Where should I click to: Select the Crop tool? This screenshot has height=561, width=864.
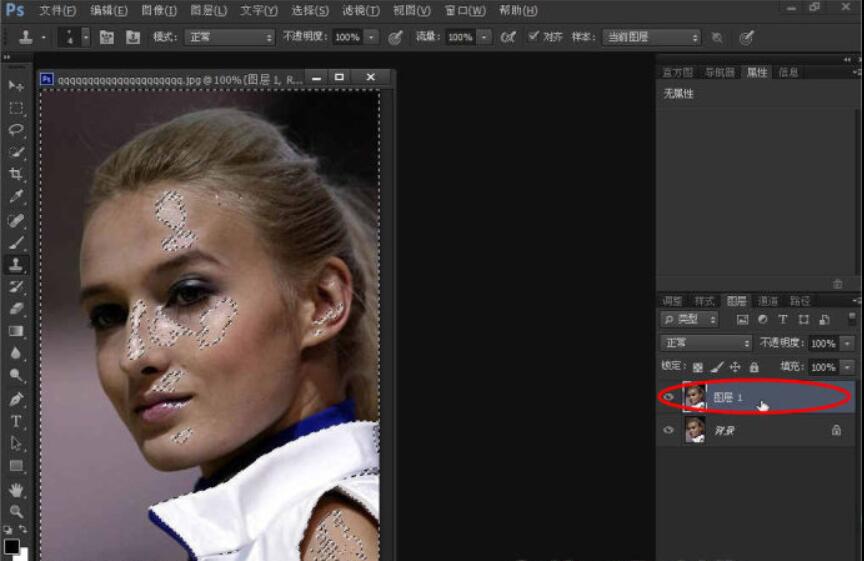(x=15, y=175)
